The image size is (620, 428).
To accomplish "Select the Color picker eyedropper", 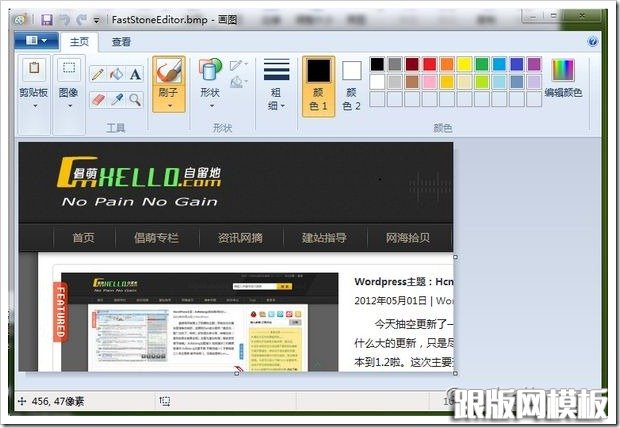I will (x=116, y=98).
